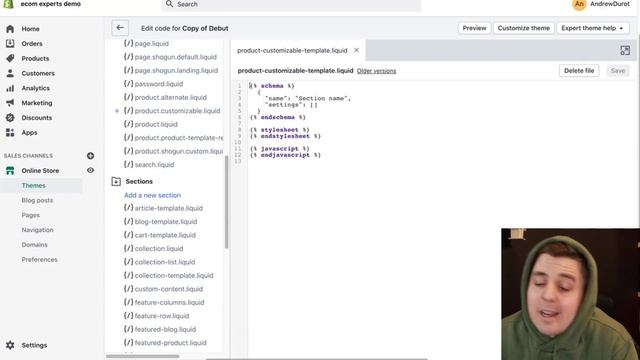Open page.shogun.landing.liquid file
The height and width of the screenshot is (360, 640).
pyautogui.click(x=176, y=70)
